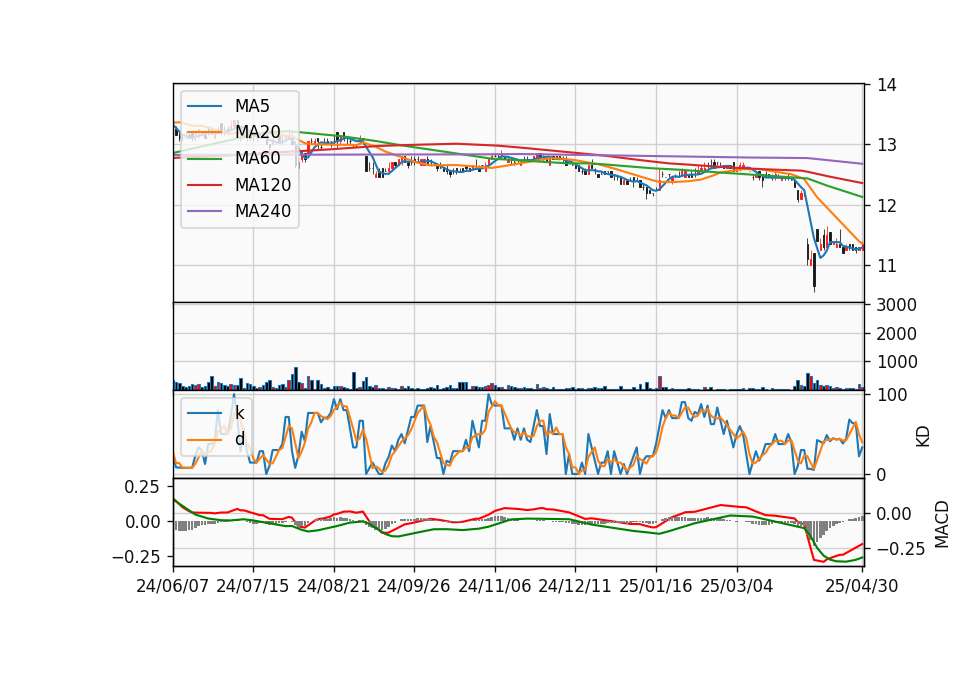Click the right MACD axis value 0.00

tap(894, 514)
